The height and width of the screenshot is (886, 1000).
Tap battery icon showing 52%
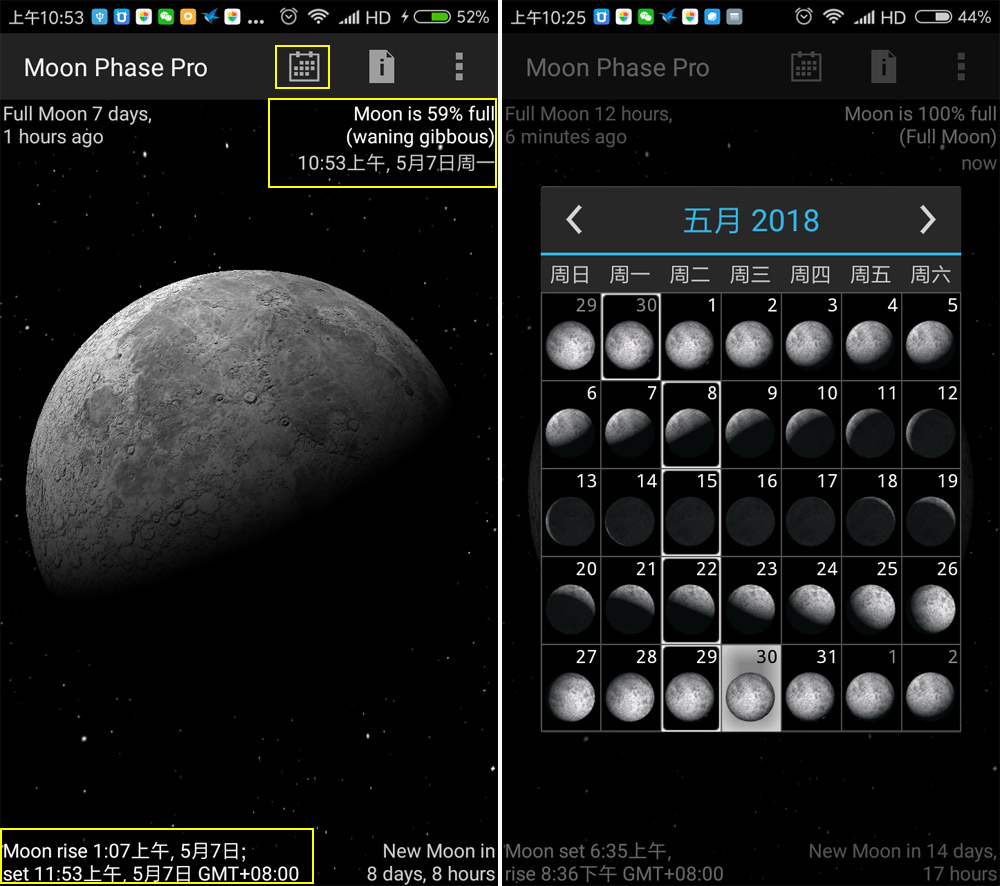click(x=432, y=17)
